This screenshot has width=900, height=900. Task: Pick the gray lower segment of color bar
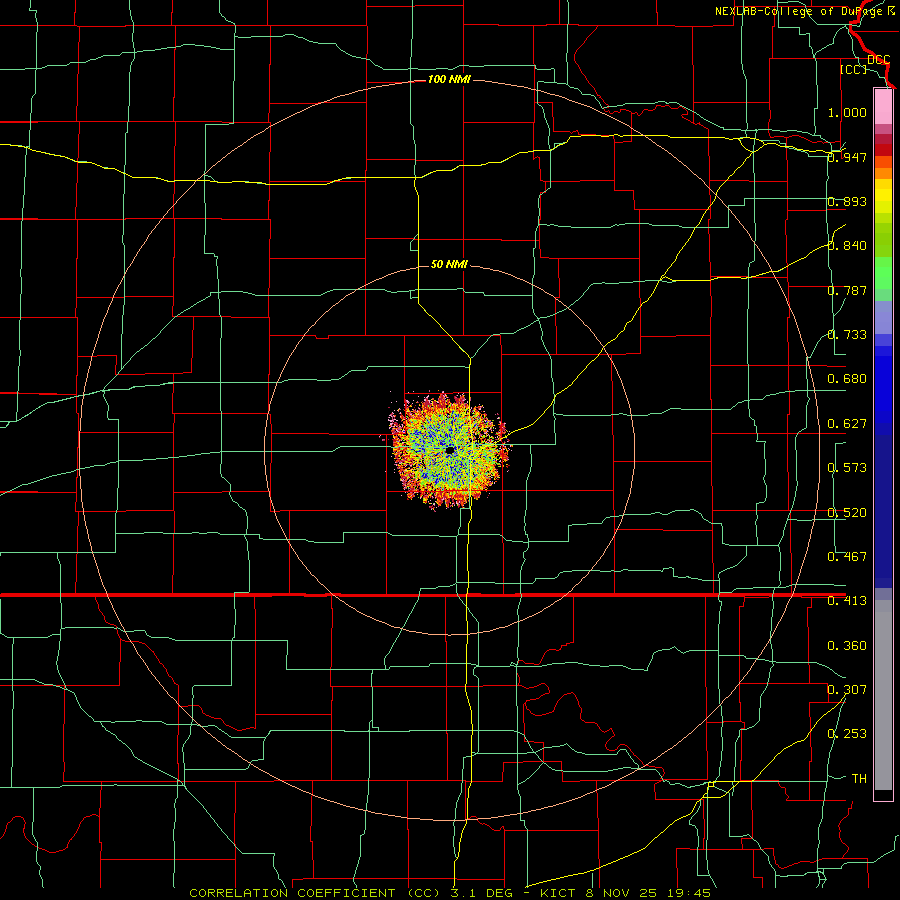pos(883,695)
